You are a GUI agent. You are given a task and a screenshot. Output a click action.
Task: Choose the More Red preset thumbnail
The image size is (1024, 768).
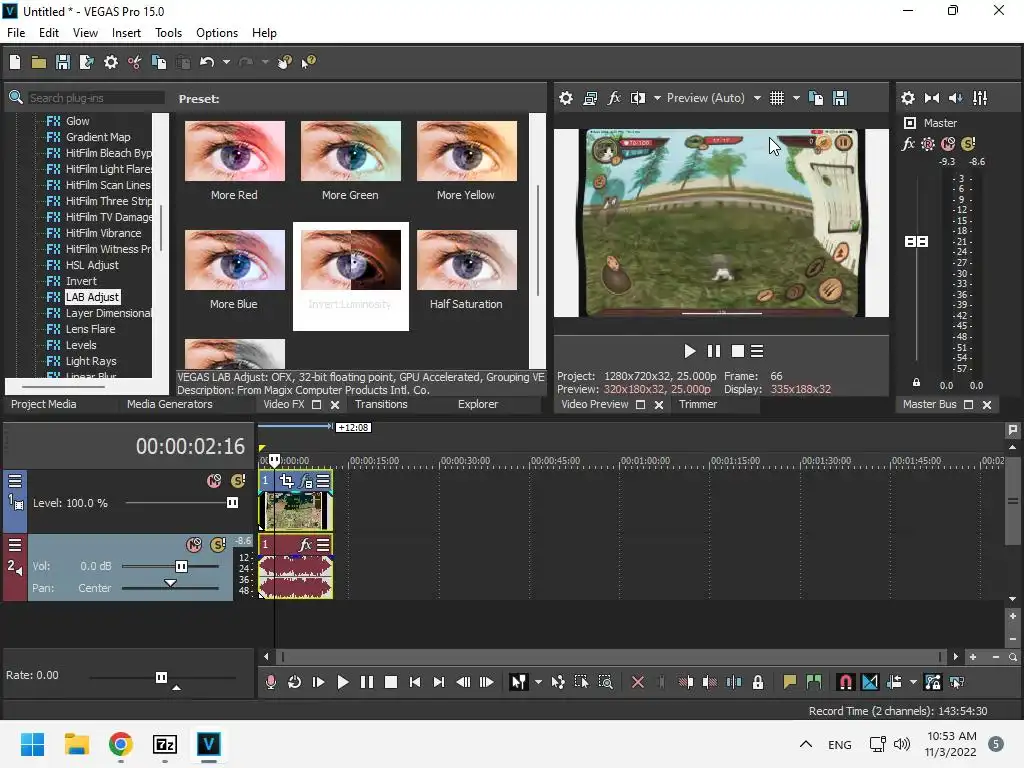[x=234, y=151]
